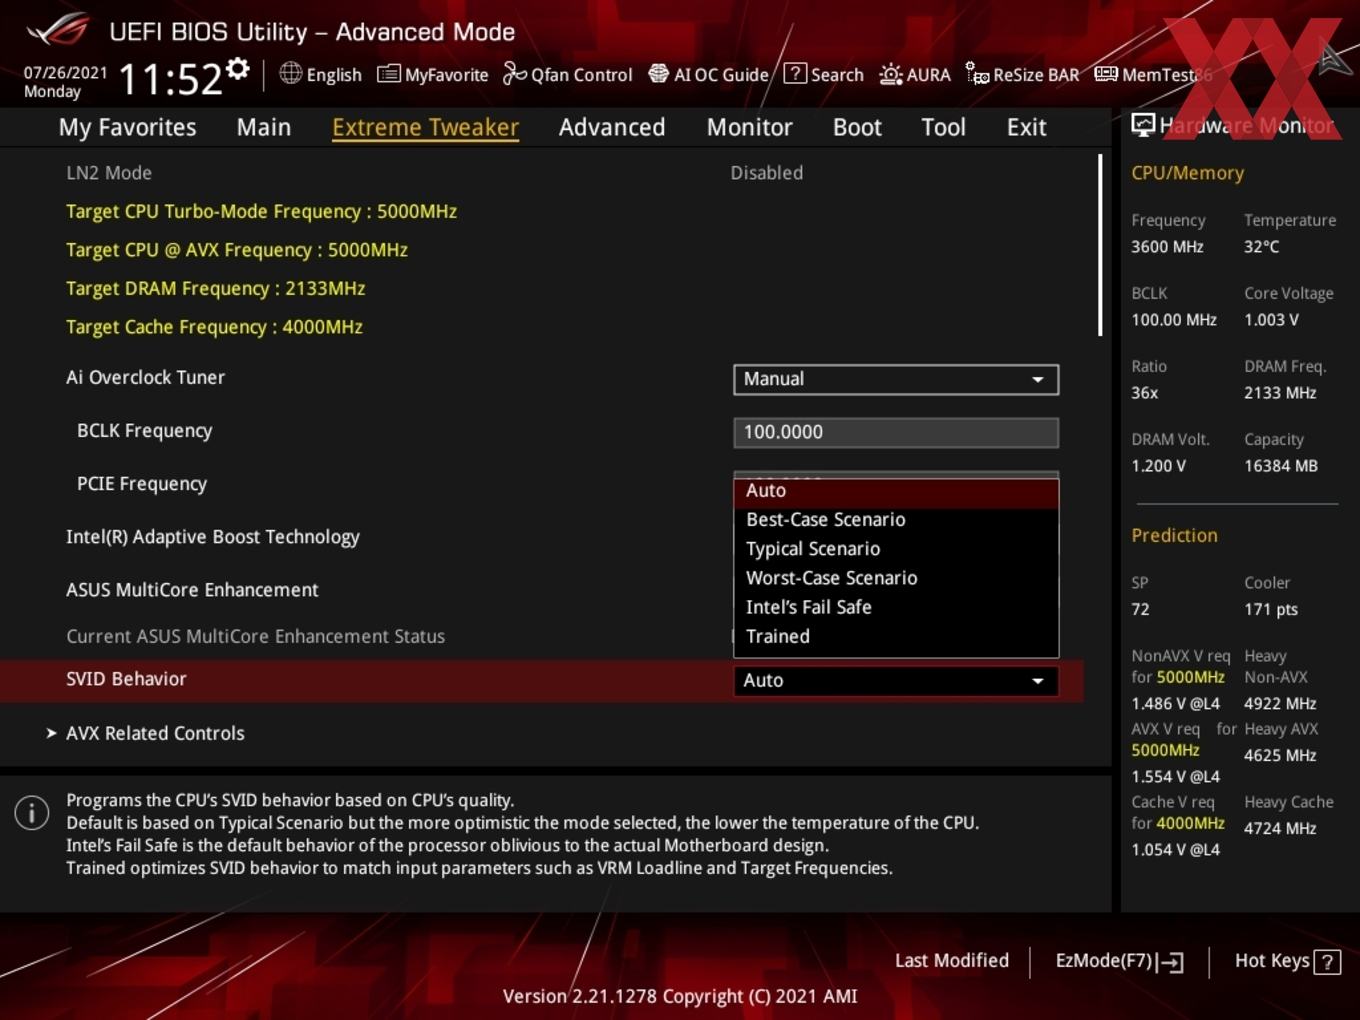The width and height of the screenshot is (1360, 1020).
Task: Choose Typical Scenario option
Action: click(x=896, y=548)
